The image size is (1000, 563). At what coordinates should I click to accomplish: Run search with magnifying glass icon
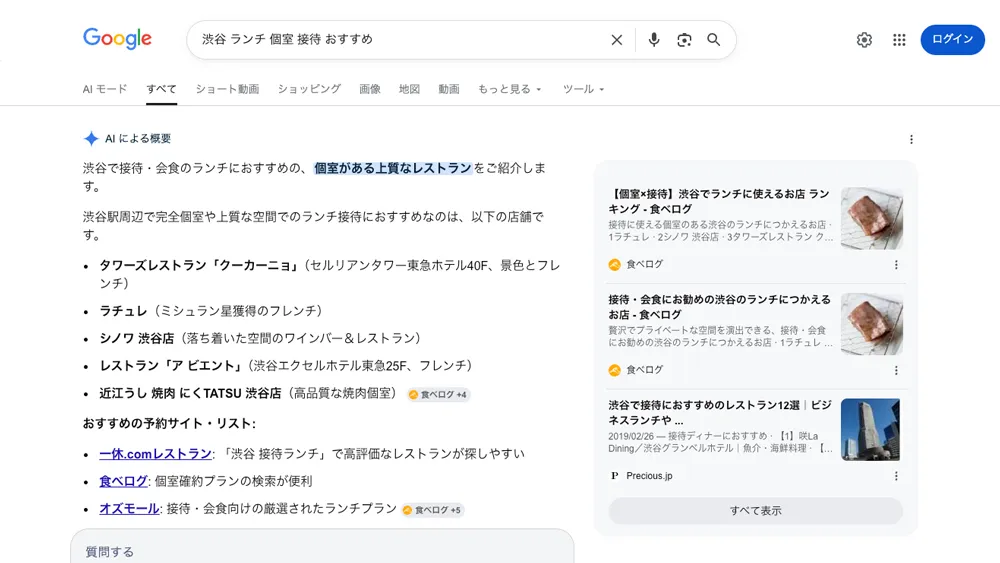[714, 40]
